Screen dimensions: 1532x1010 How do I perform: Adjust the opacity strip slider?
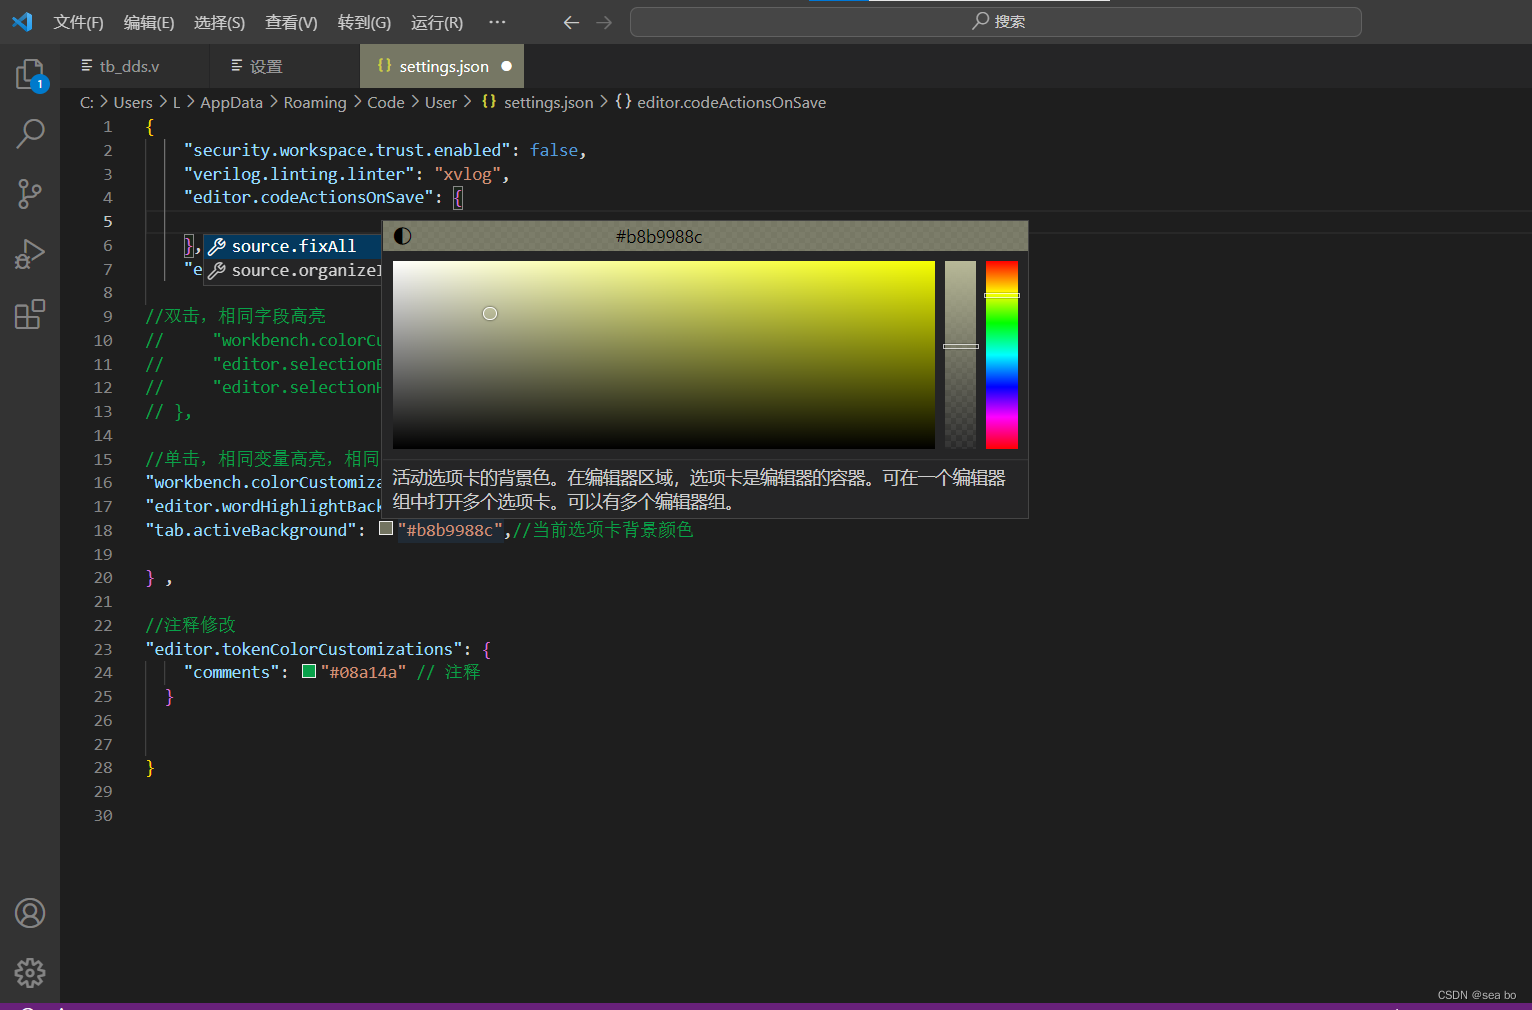(960, 355)
